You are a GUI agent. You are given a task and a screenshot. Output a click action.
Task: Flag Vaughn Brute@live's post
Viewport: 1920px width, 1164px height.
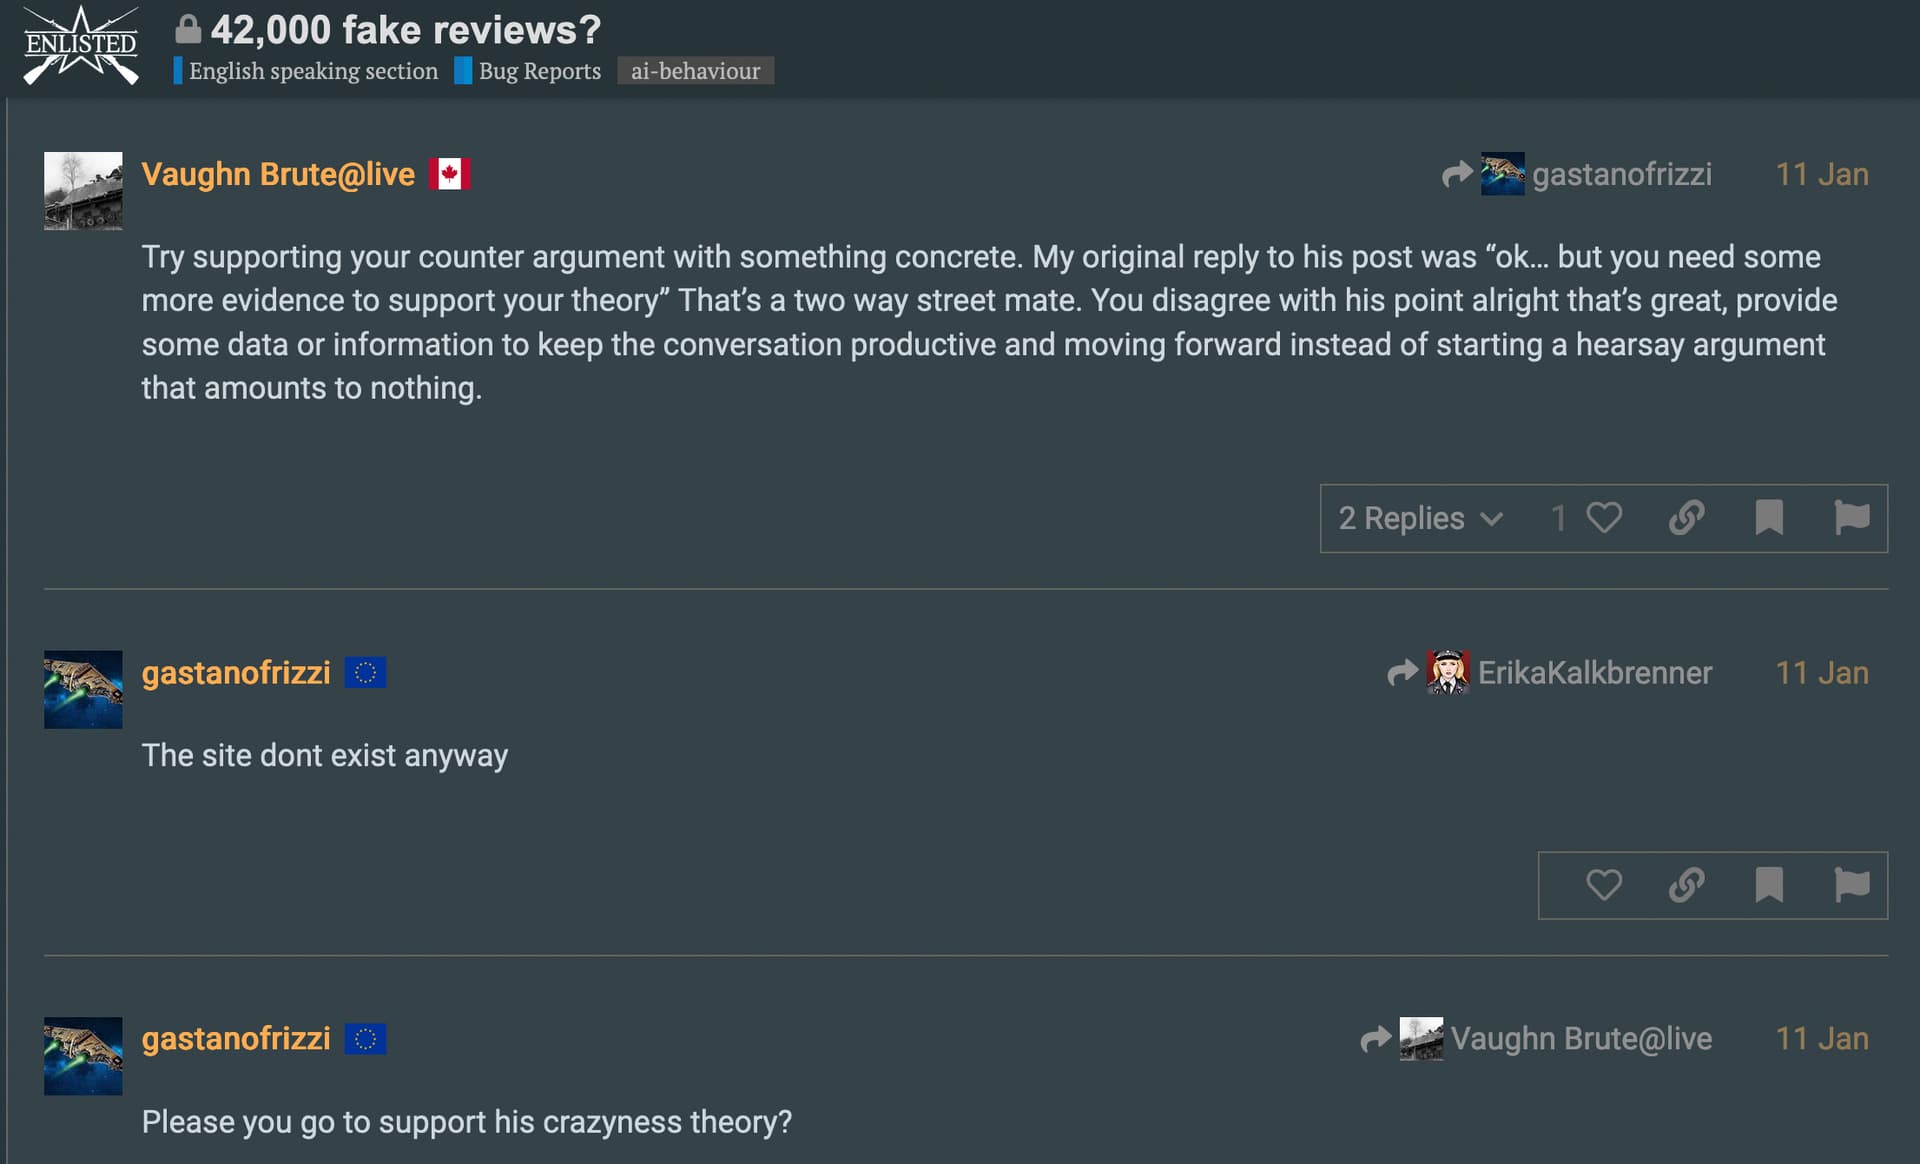click(1851, 518)
